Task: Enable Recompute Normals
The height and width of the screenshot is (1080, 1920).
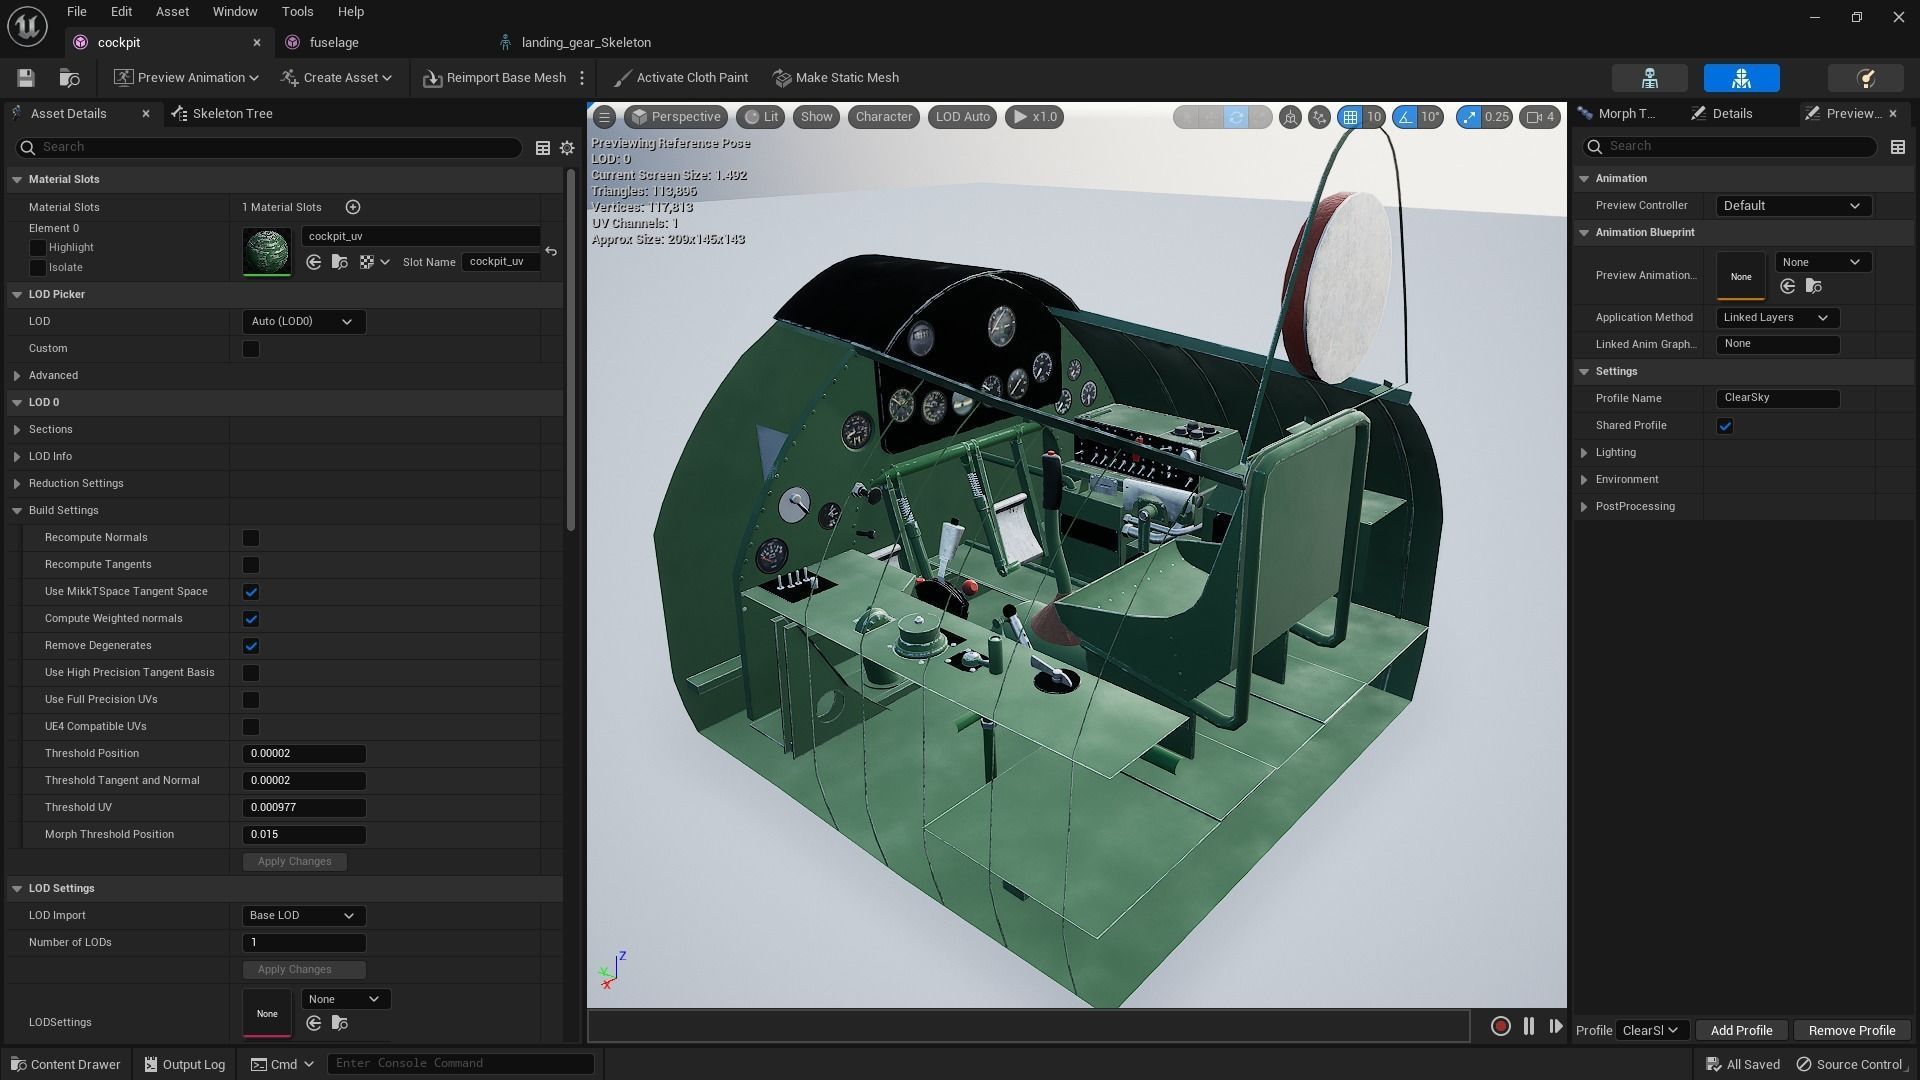Action: pos(251,538)
